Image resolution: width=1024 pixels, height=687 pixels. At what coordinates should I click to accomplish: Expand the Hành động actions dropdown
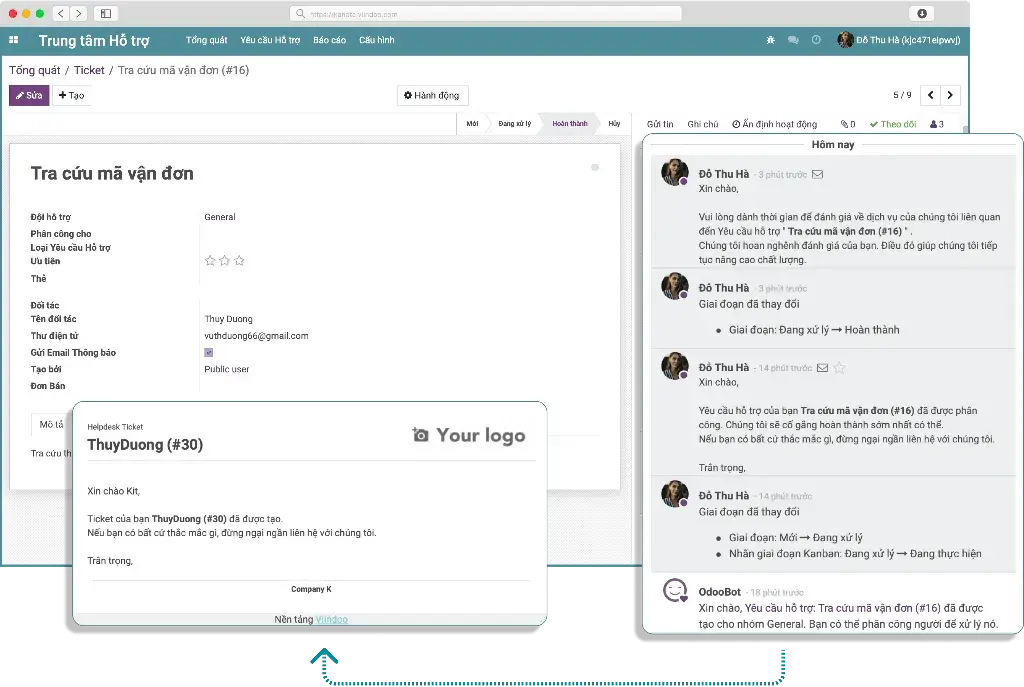431,95
